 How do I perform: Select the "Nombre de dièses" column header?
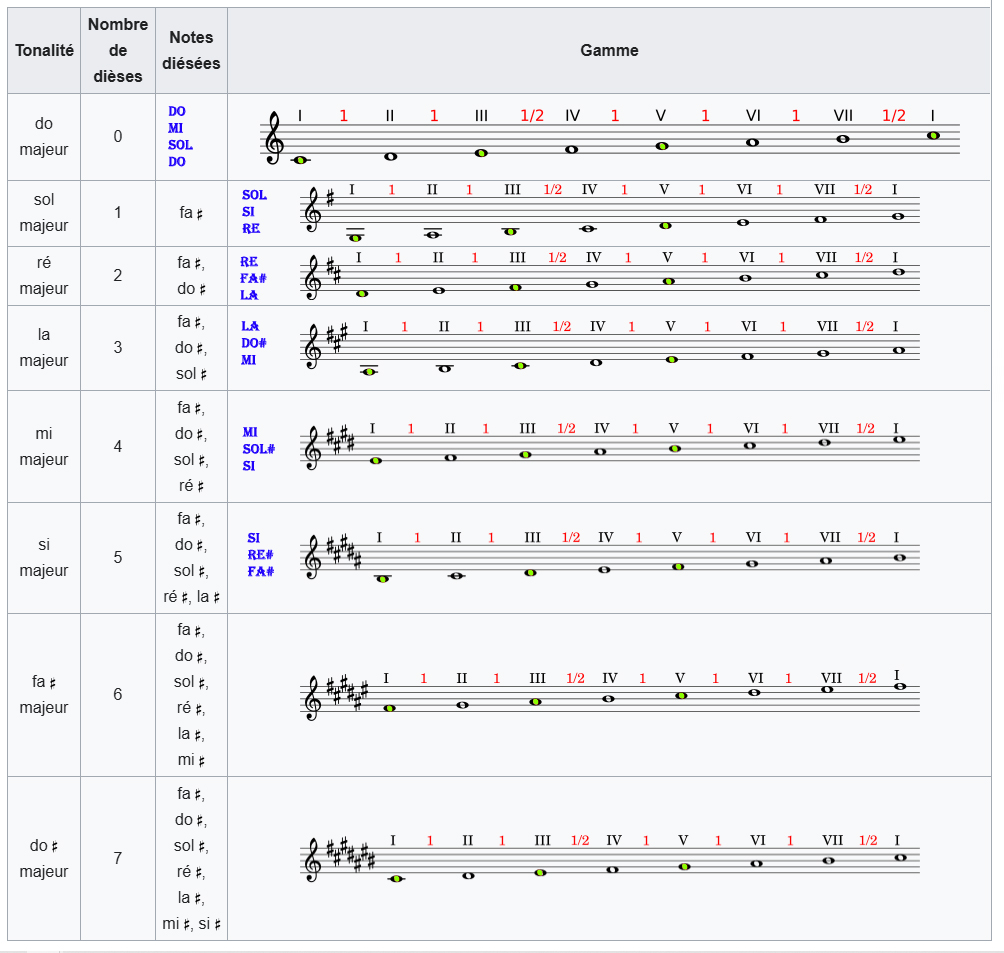117,51
